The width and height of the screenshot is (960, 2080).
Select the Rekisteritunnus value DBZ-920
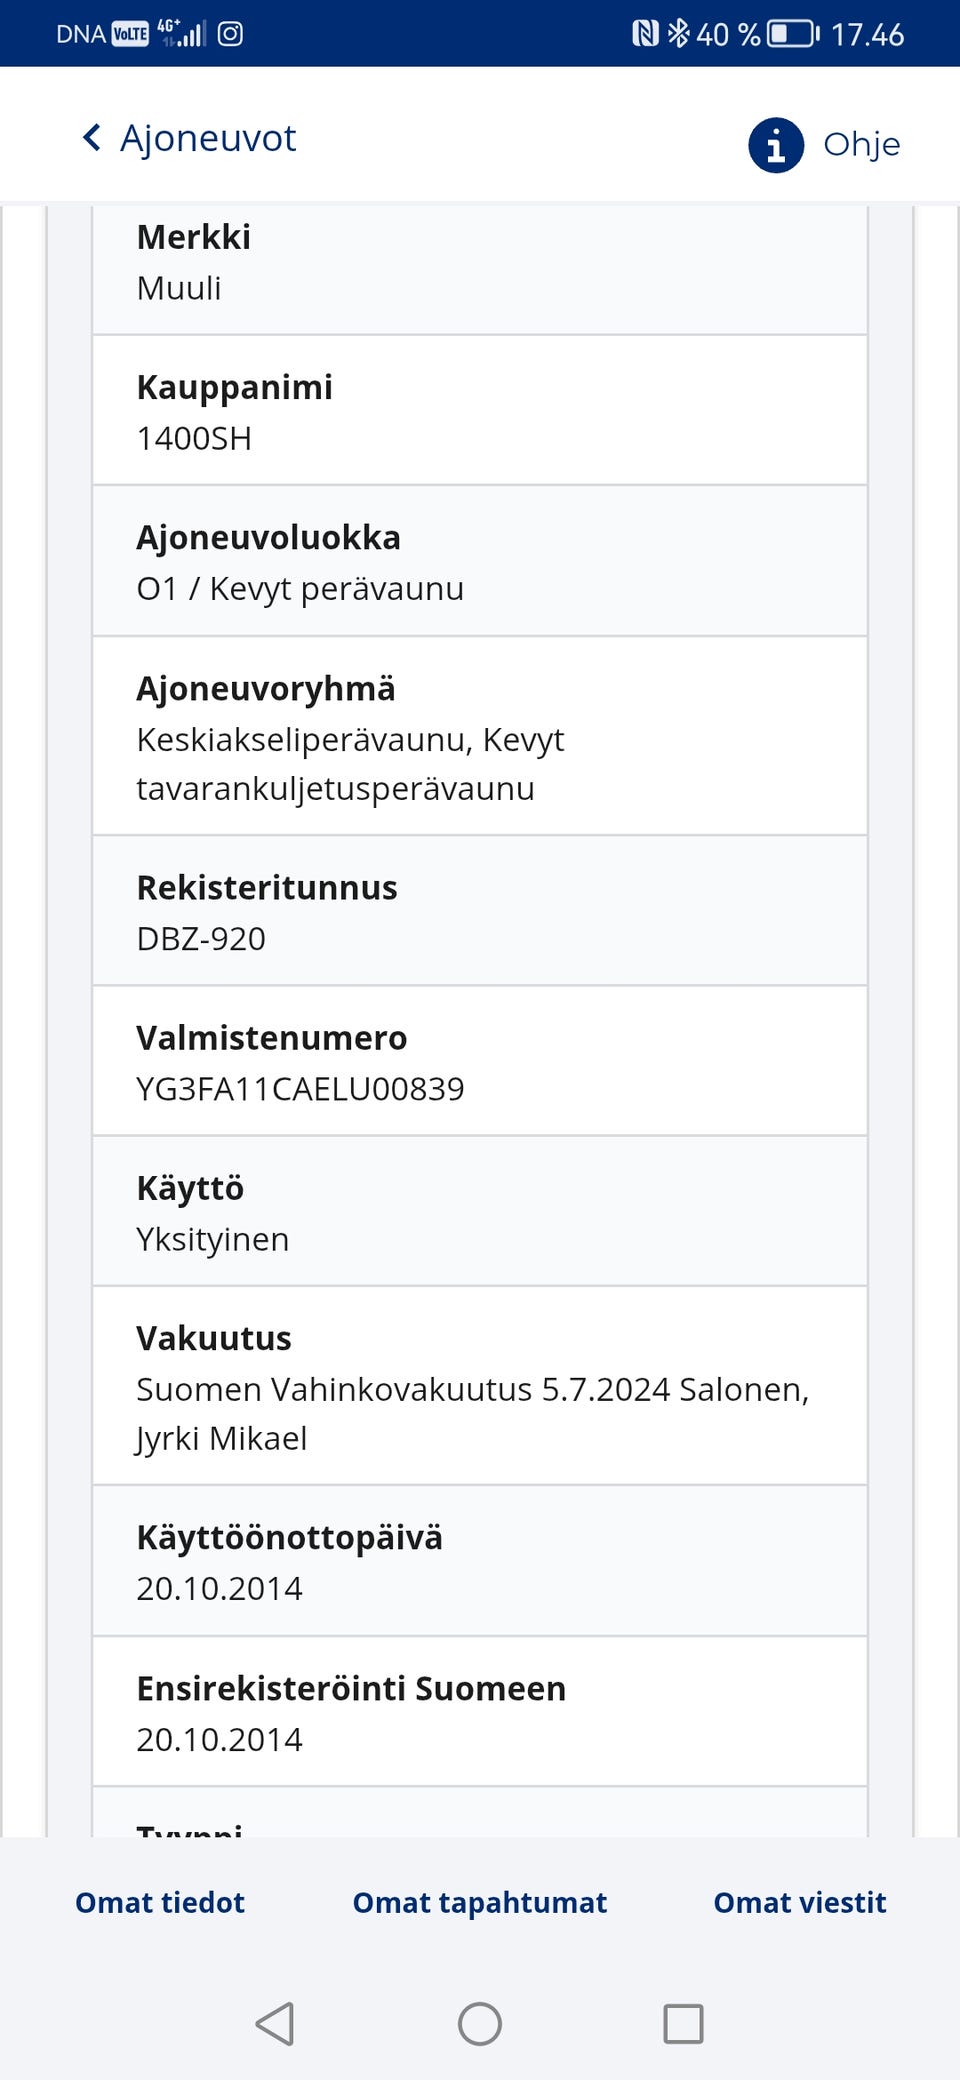point(201,938)
